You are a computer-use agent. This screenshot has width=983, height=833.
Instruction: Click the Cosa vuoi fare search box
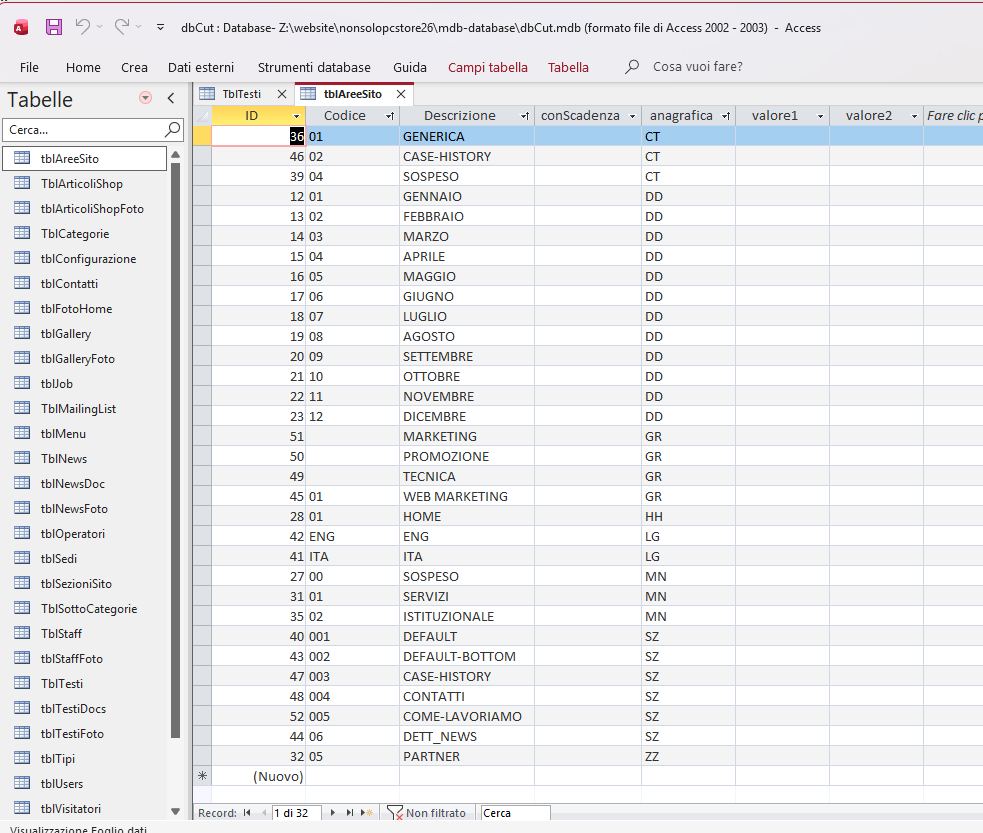click(x=697, y=66)
